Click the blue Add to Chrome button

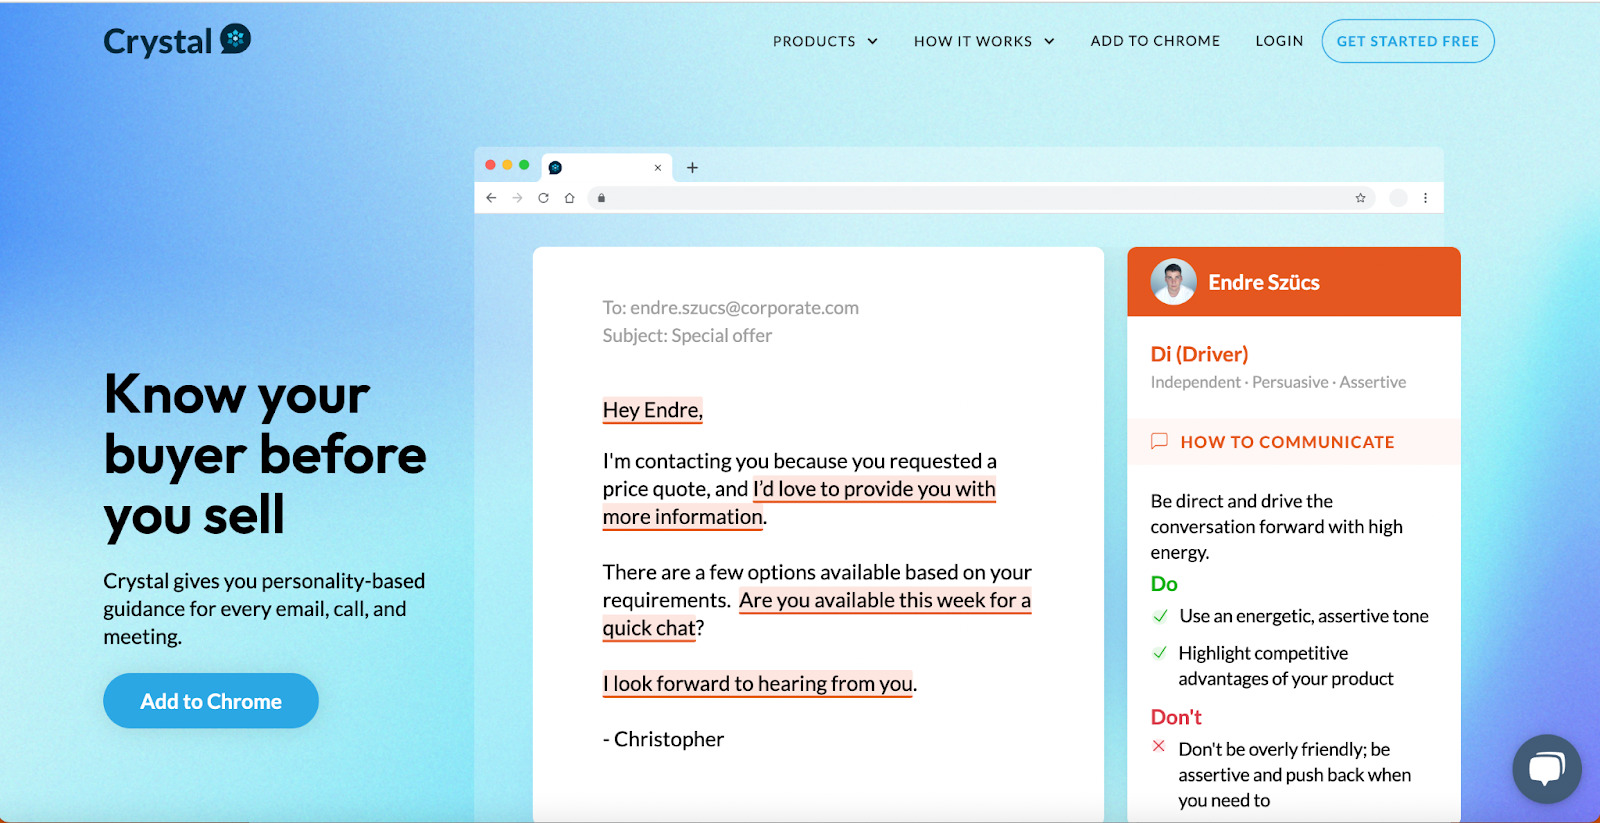click(211, 701)
